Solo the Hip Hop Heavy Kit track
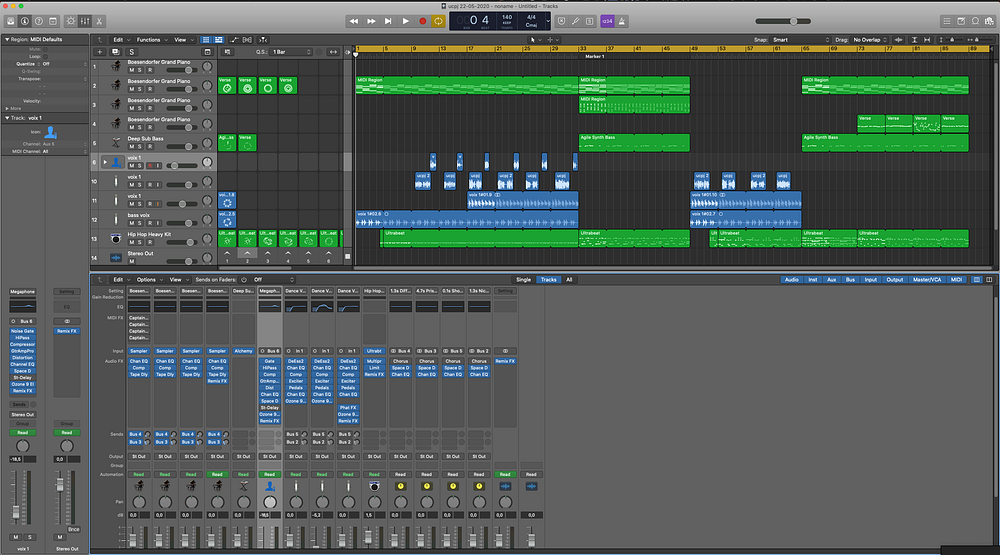 click(x=140, y=241)
